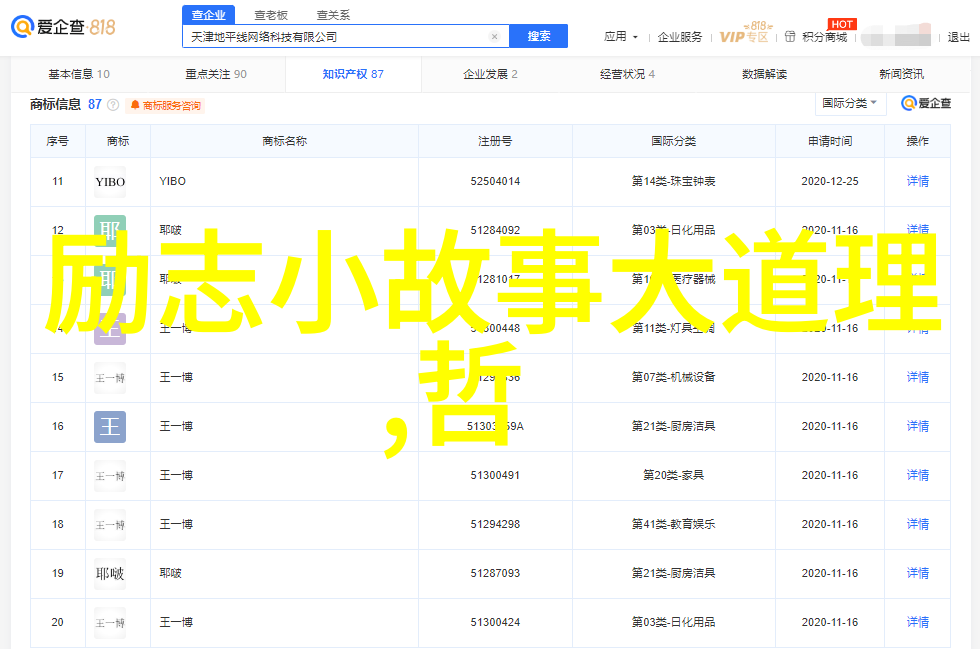
Task: Open trademark image in row 17
Action: (110, 476)
